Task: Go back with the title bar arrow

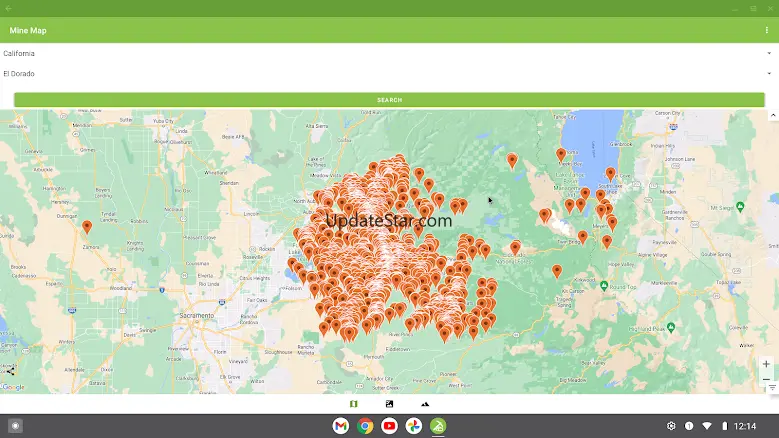Action: click(x=8, y=8)
